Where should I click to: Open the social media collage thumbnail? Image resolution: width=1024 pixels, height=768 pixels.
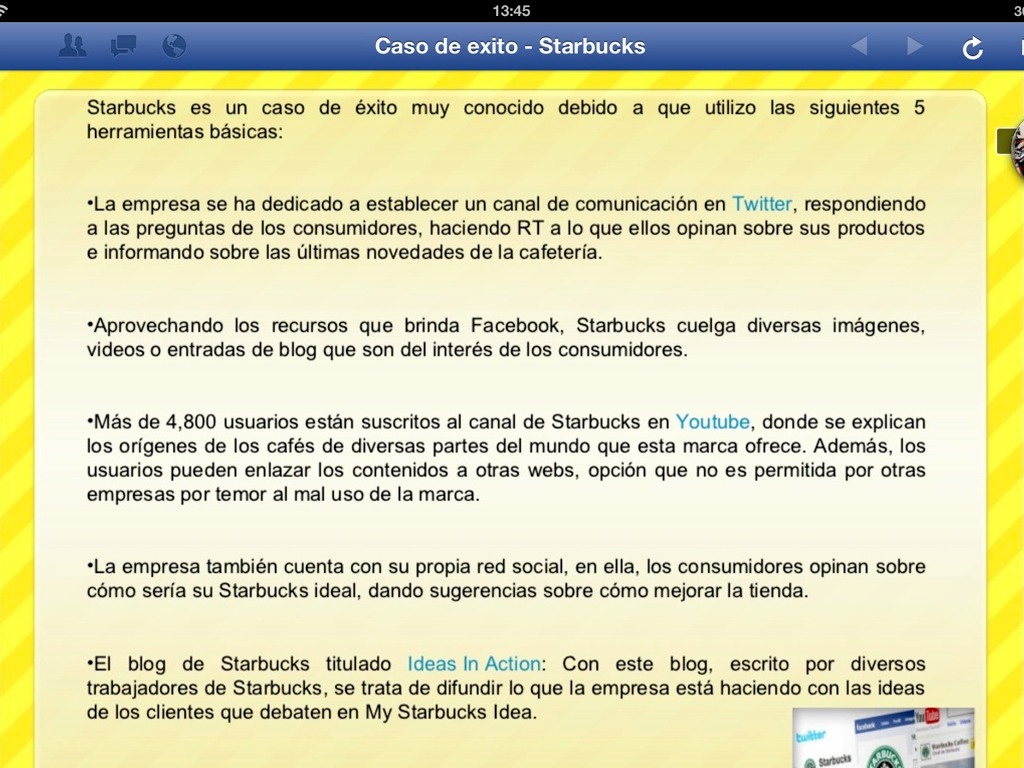click(882, 738)
